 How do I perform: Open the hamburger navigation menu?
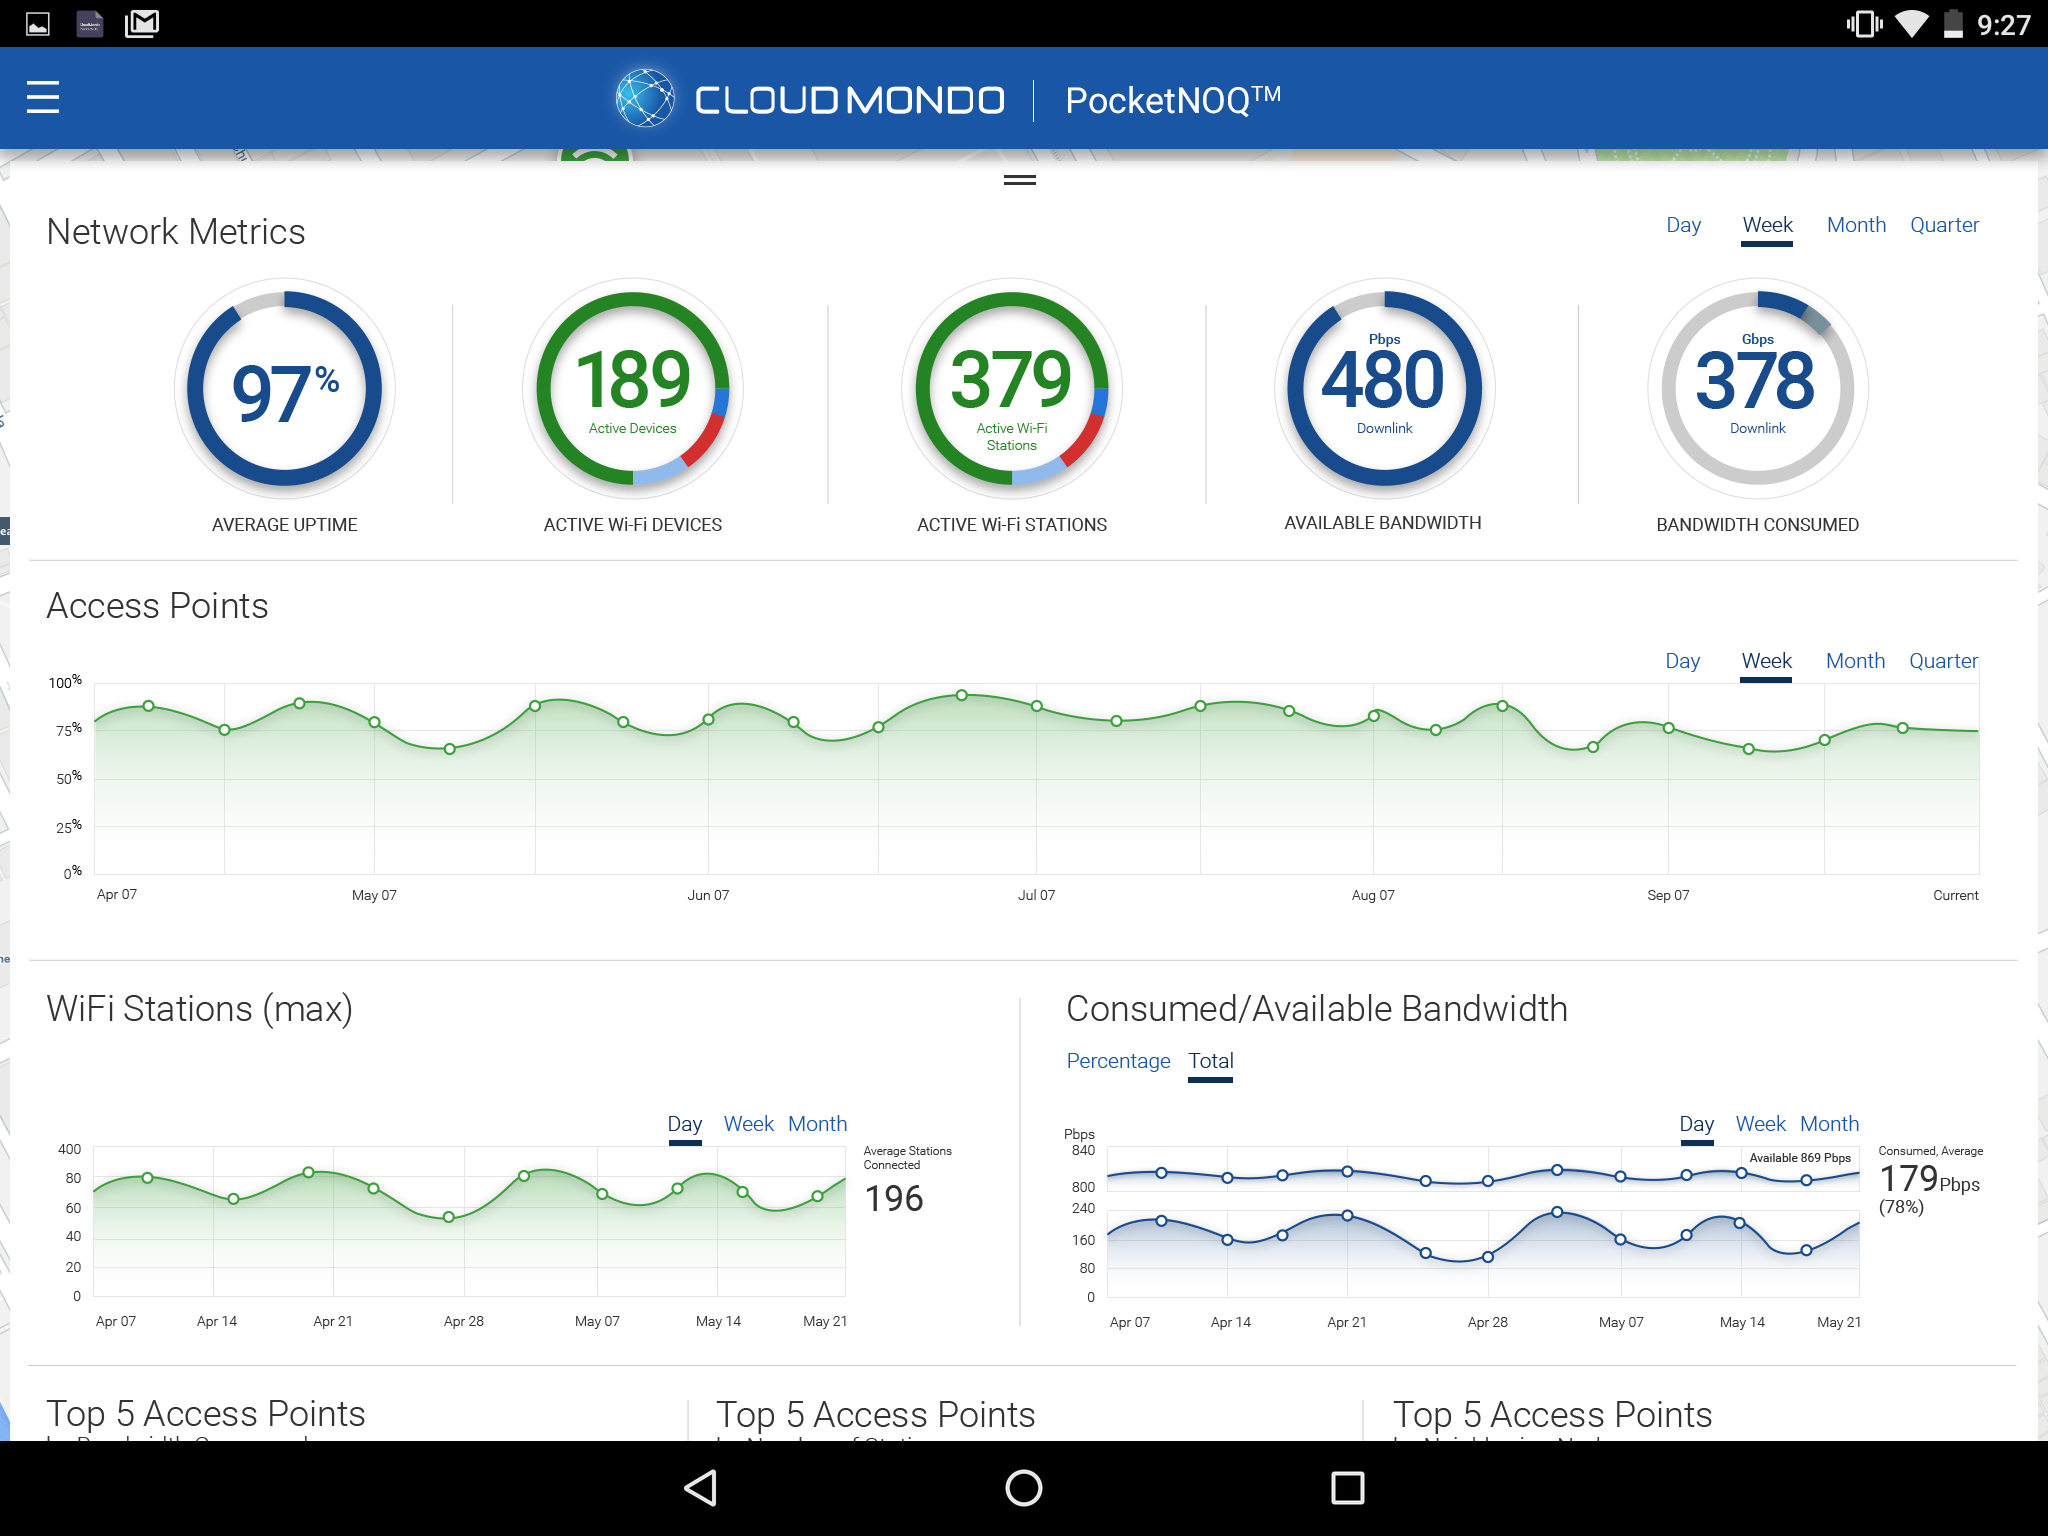(43, 98)
